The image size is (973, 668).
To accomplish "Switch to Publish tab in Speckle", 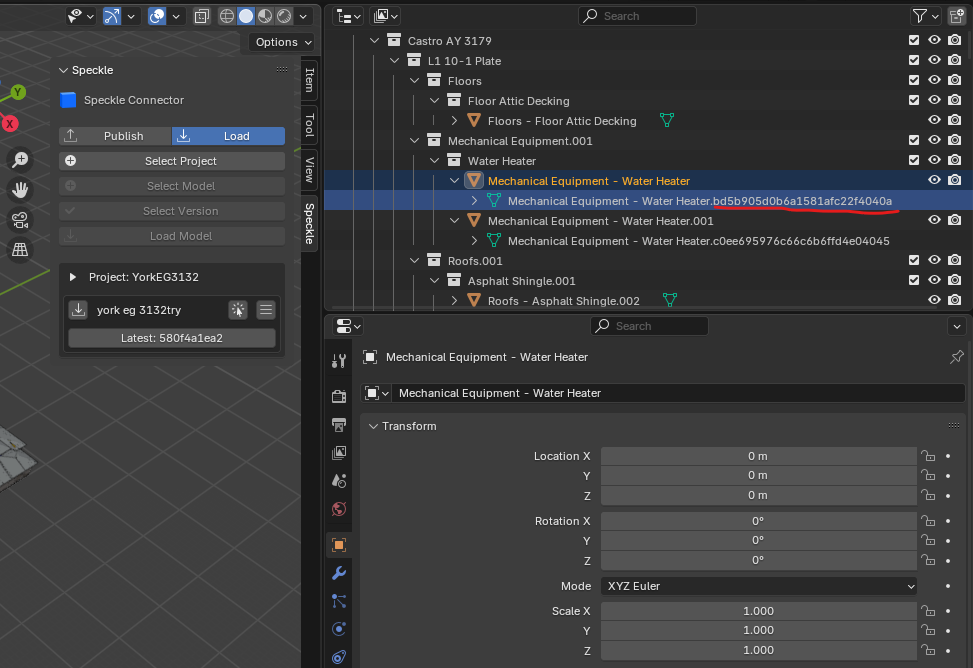I will click(115, 136).
